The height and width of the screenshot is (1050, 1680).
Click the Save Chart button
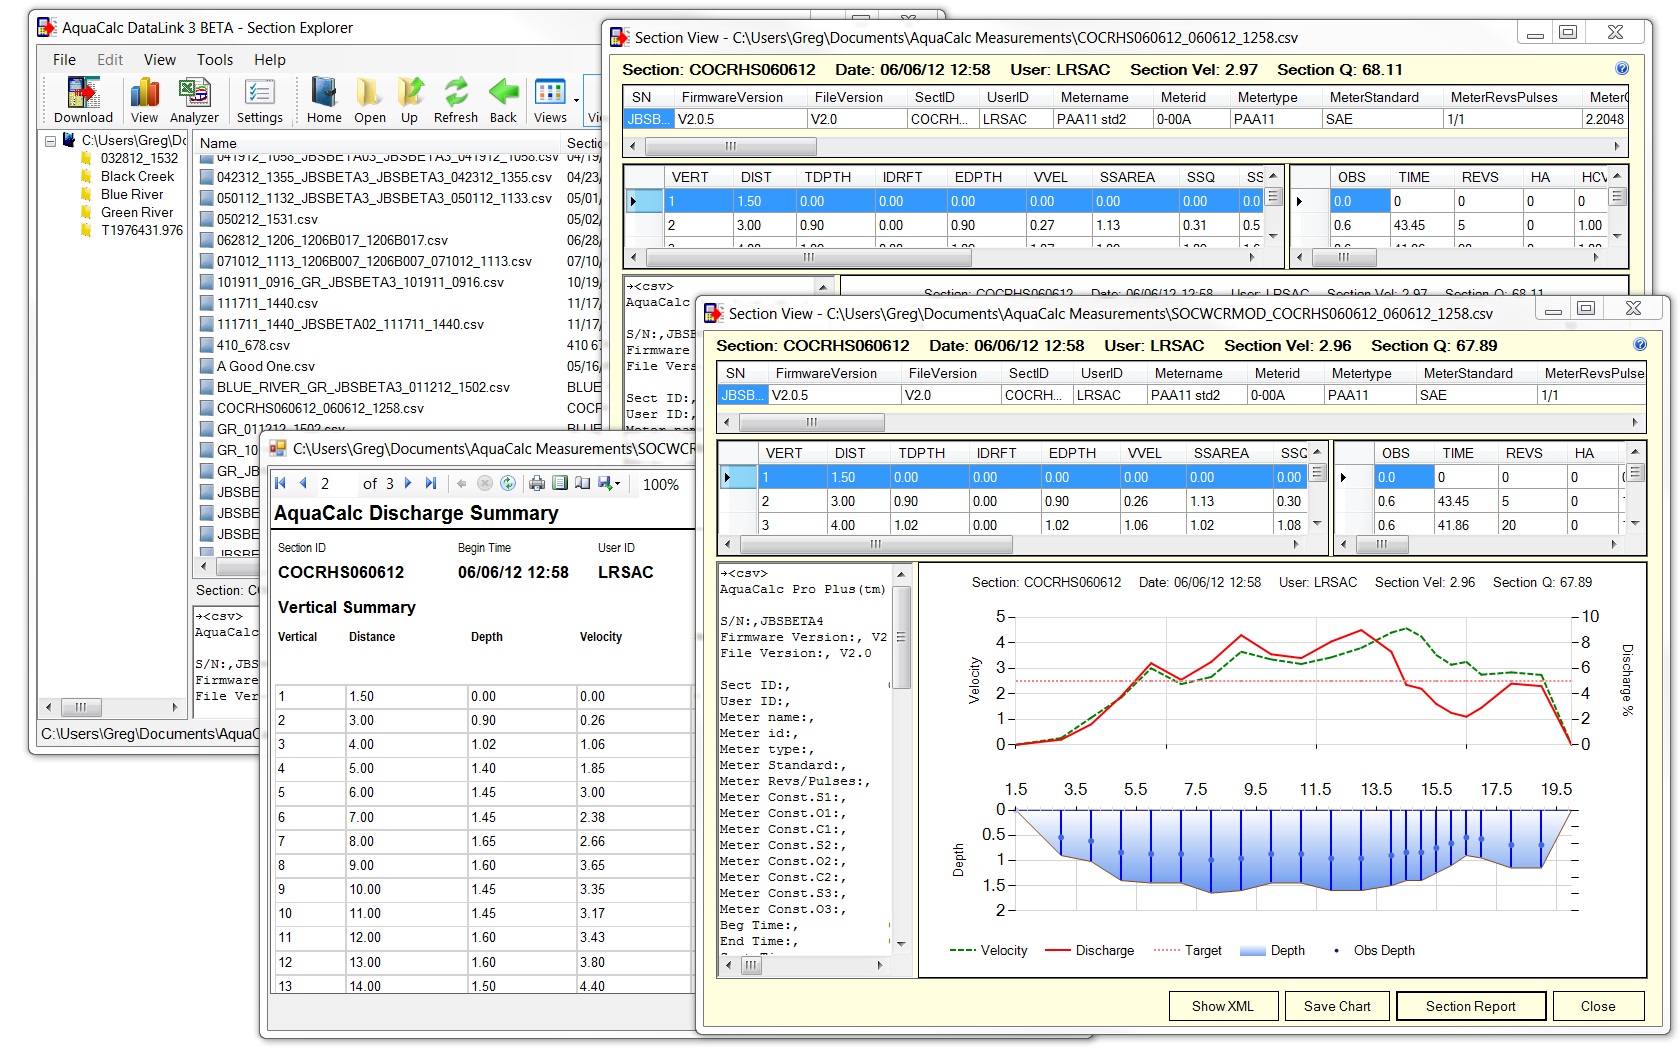1337,1006
